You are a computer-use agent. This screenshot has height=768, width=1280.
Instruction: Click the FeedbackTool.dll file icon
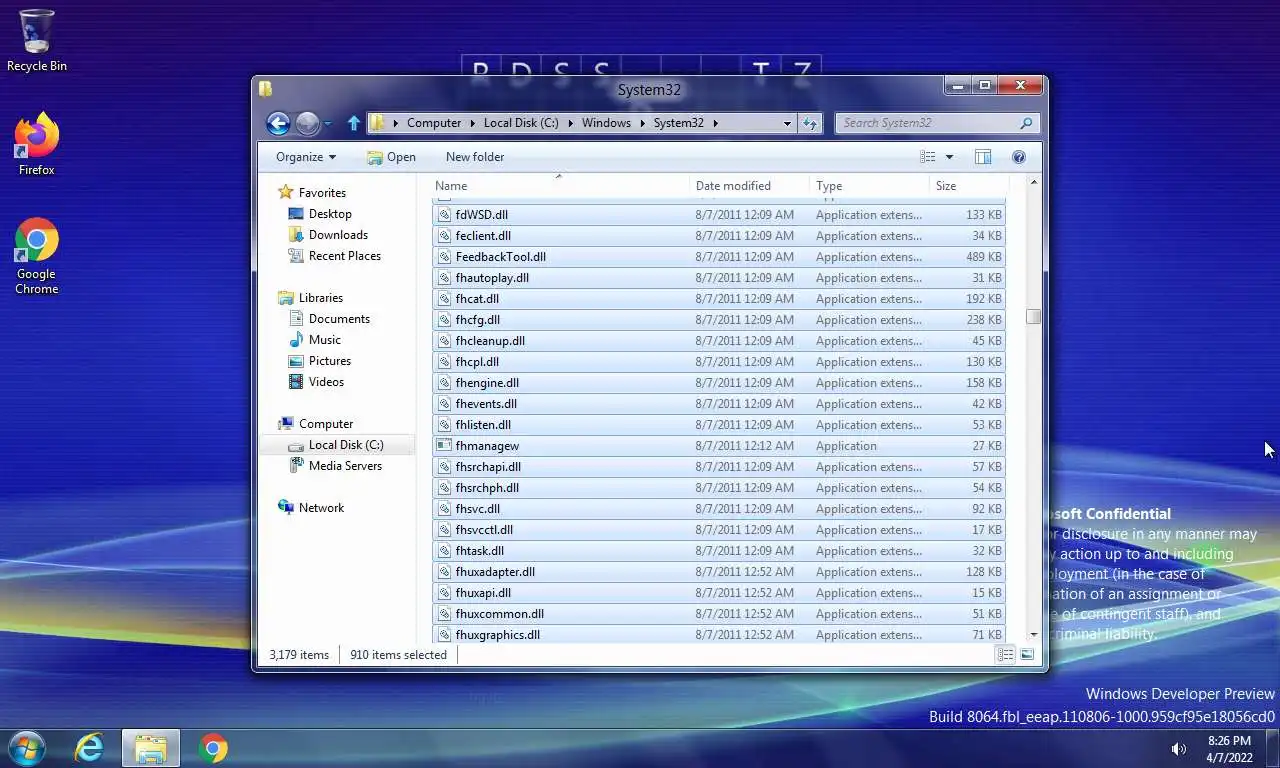445,257
